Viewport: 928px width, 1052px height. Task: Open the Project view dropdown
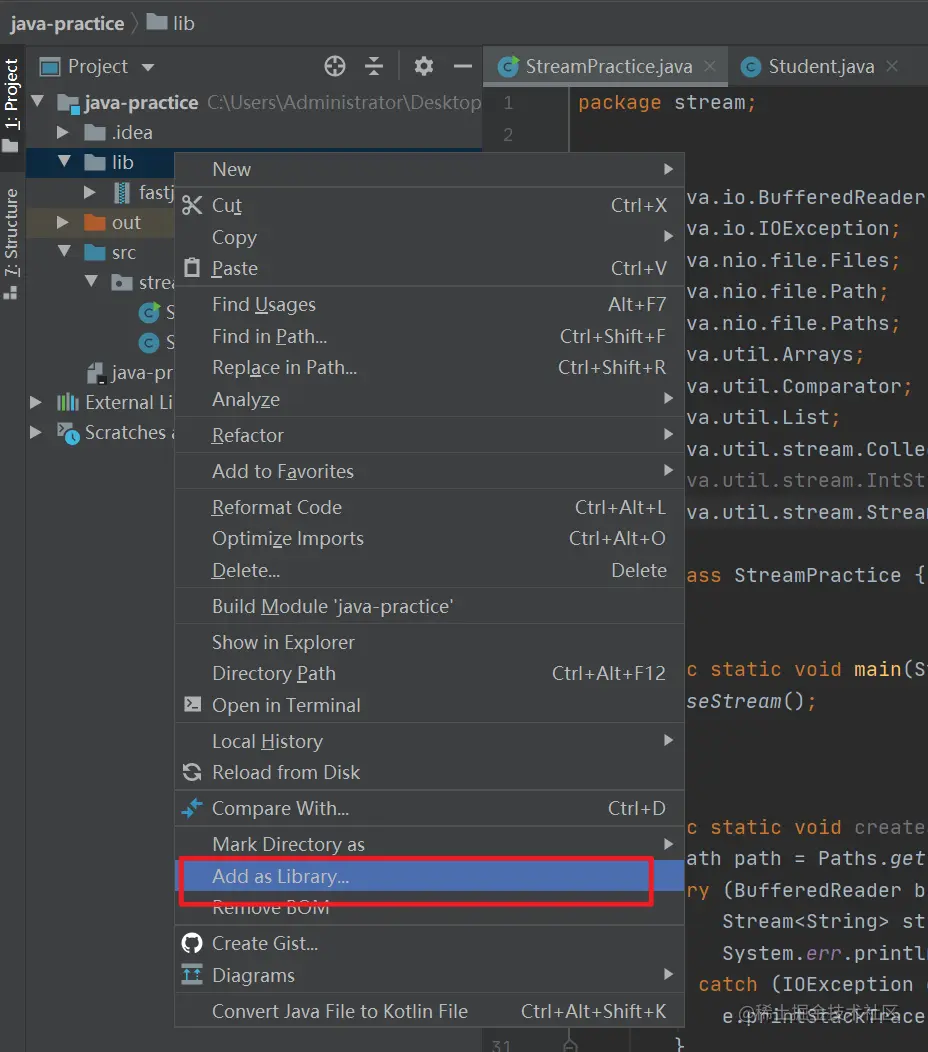tap(148, 67)
